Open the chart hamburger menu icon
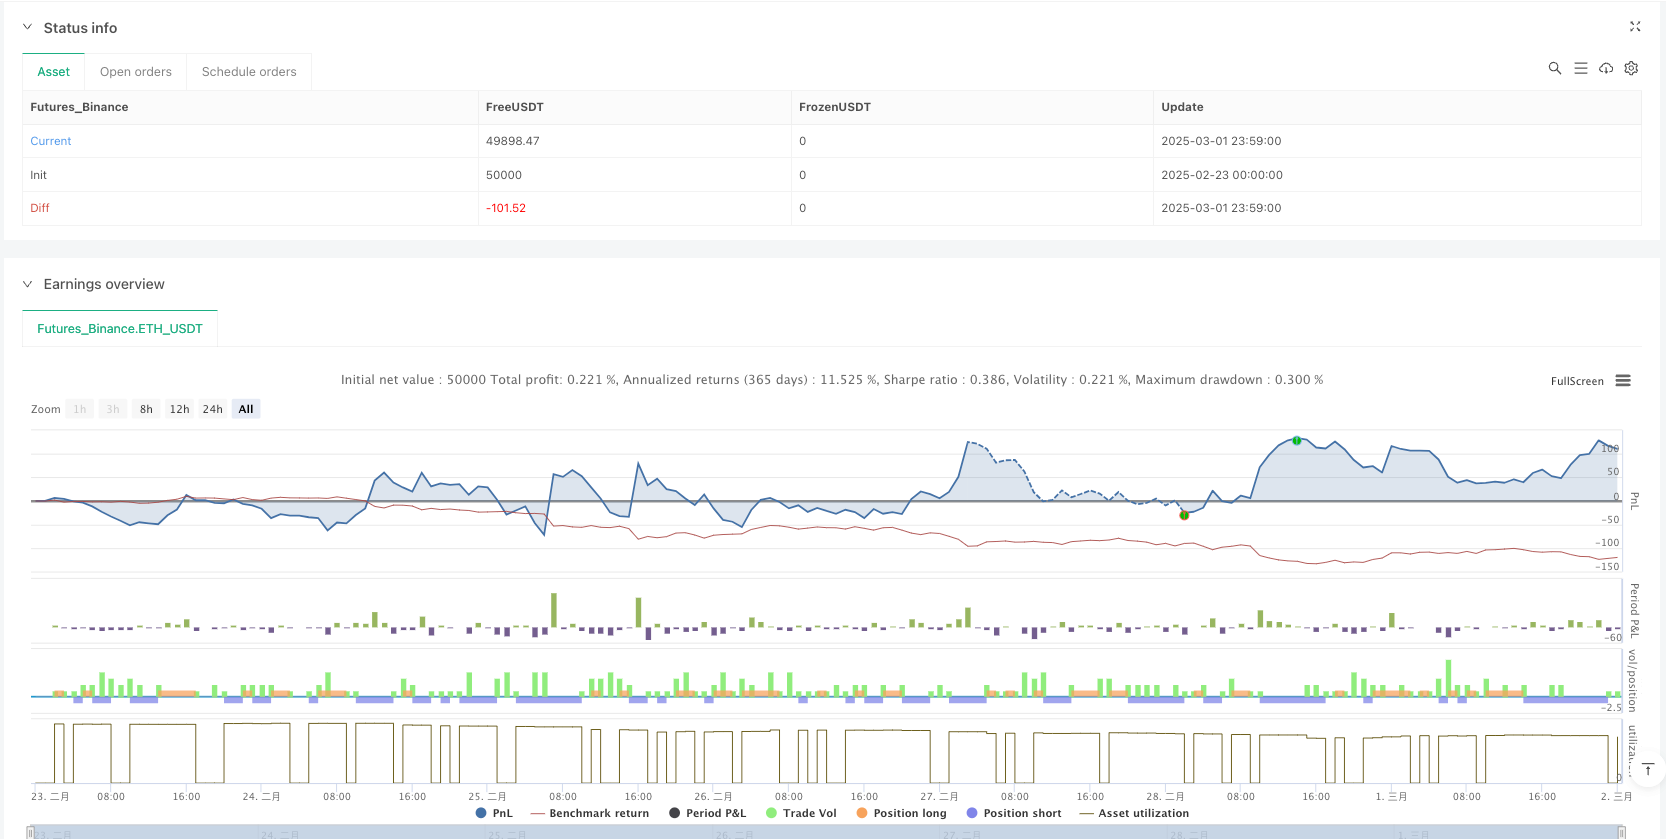The height and width of the screenshot is (839, 1666). pos(1623,381)
